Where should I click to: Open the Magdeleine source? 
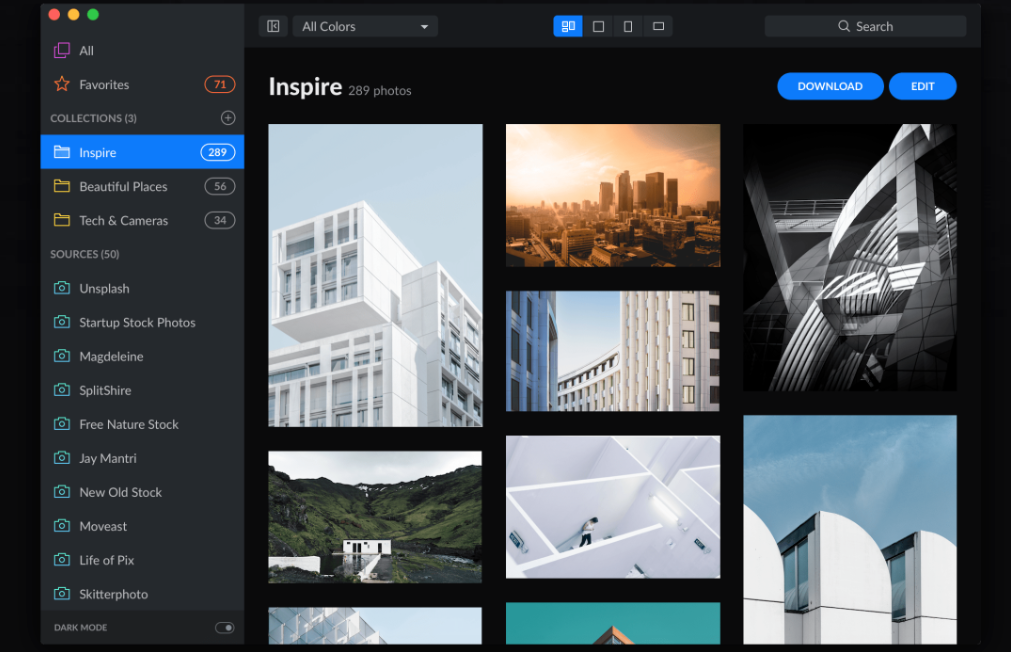(x=142, y=356)
